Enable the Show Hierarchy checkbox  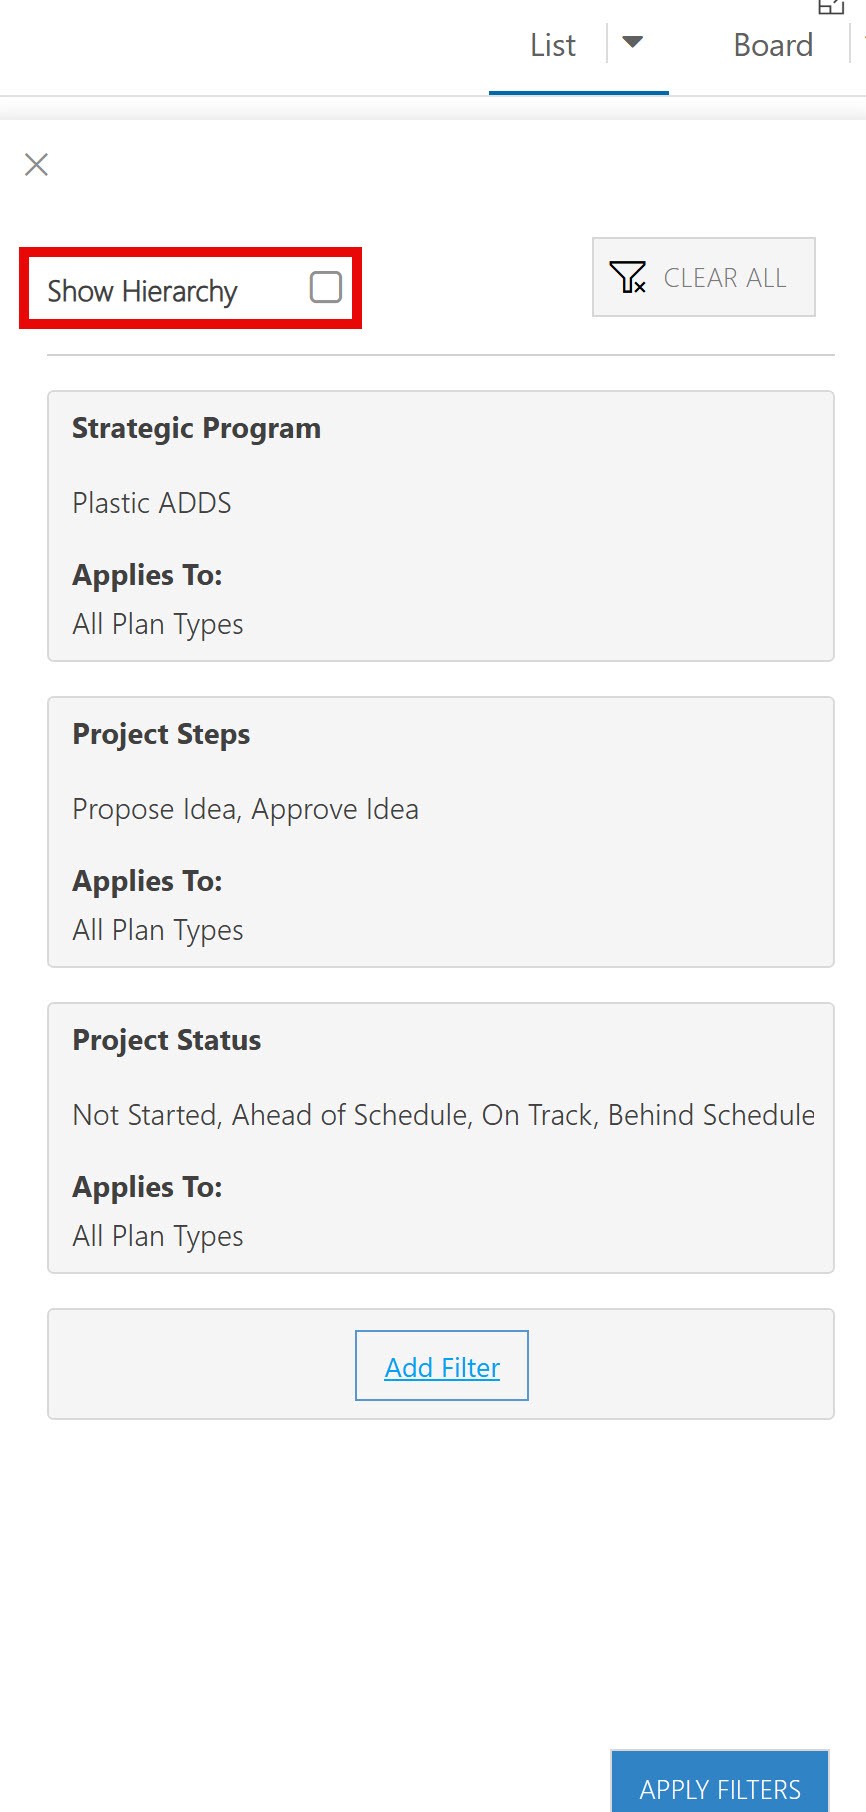pos(326,287)
